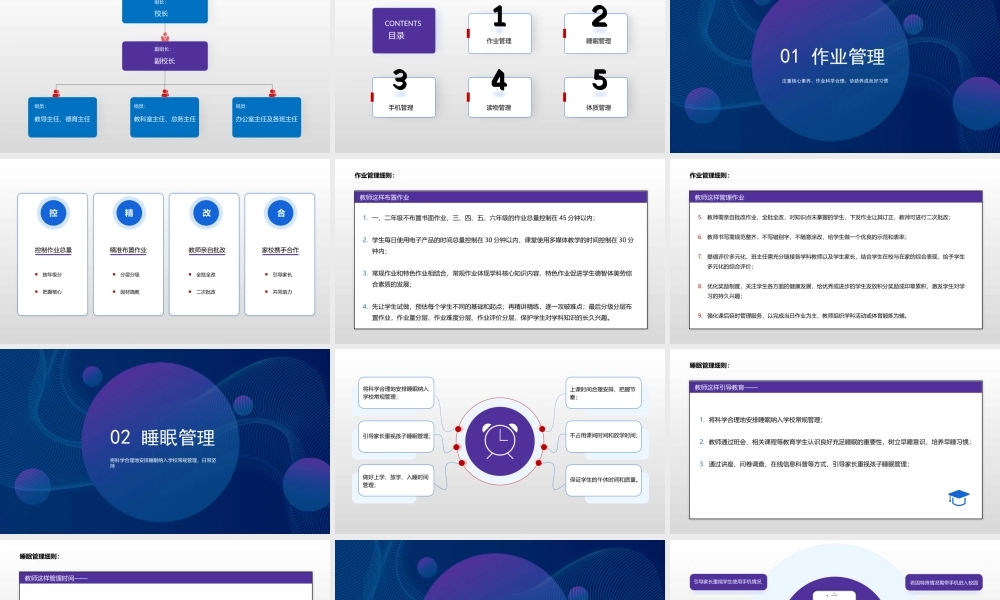Click homework rule item 1 about 45 分钟以内
The image size is (1000, 600).
pos(479,218)
